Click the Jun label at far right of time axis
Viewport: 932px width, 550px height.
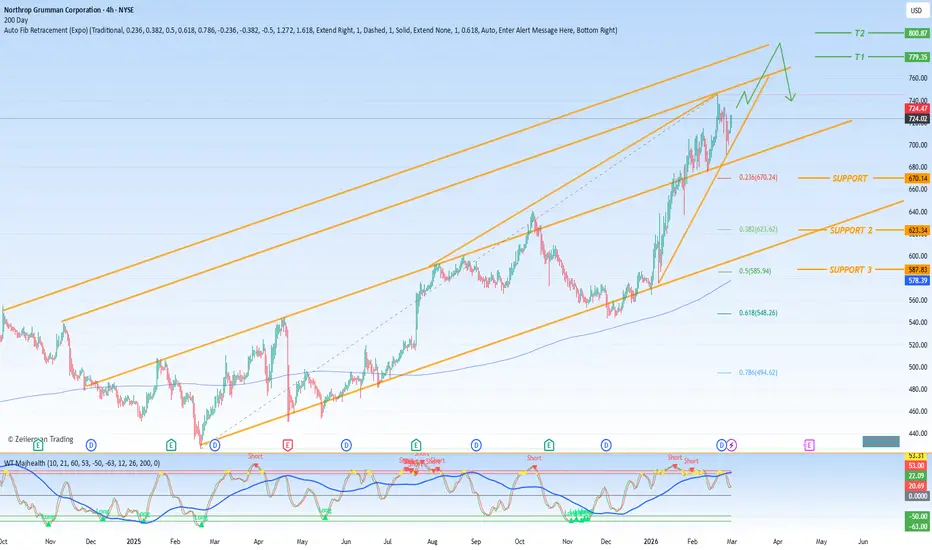(x=863, y=542)
